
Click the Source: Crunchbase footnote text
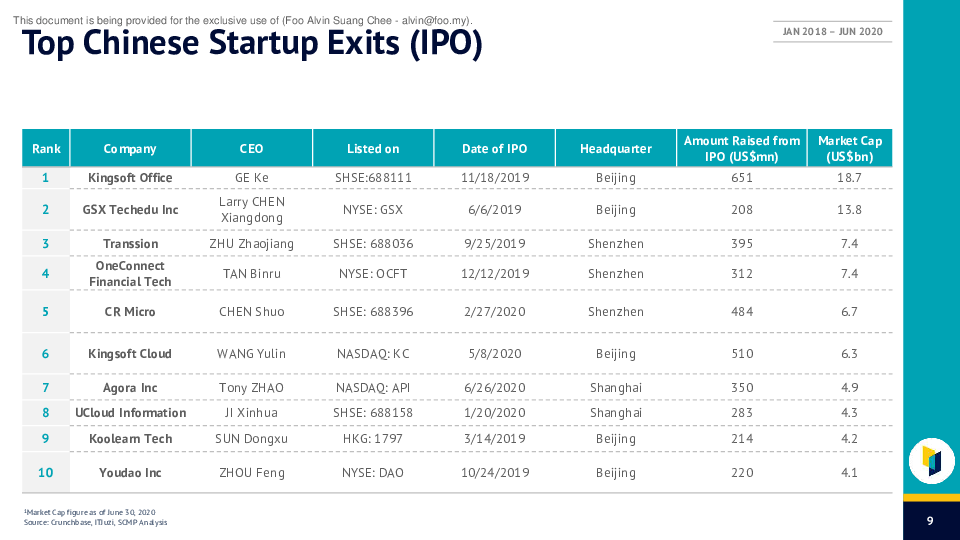(96, 523)
